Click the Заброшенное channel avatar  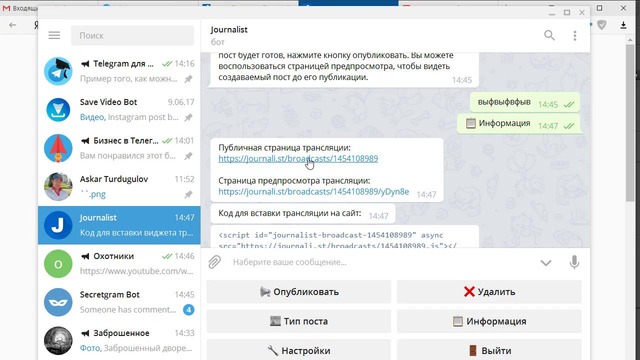[x=58, y=340]
